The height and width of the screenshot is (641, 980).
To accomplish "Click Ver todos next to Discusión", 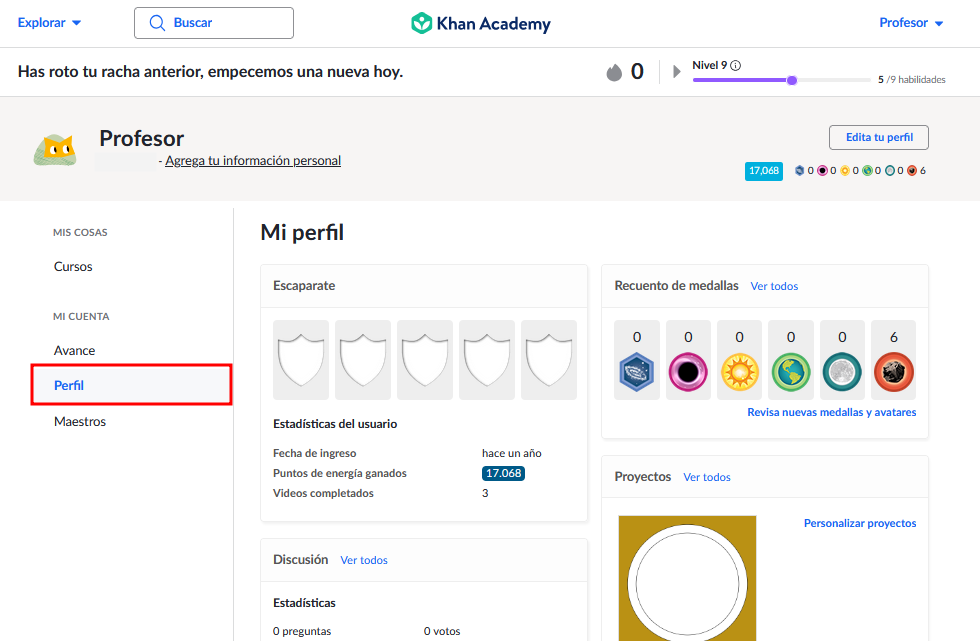I will click(x=364, y=560).
